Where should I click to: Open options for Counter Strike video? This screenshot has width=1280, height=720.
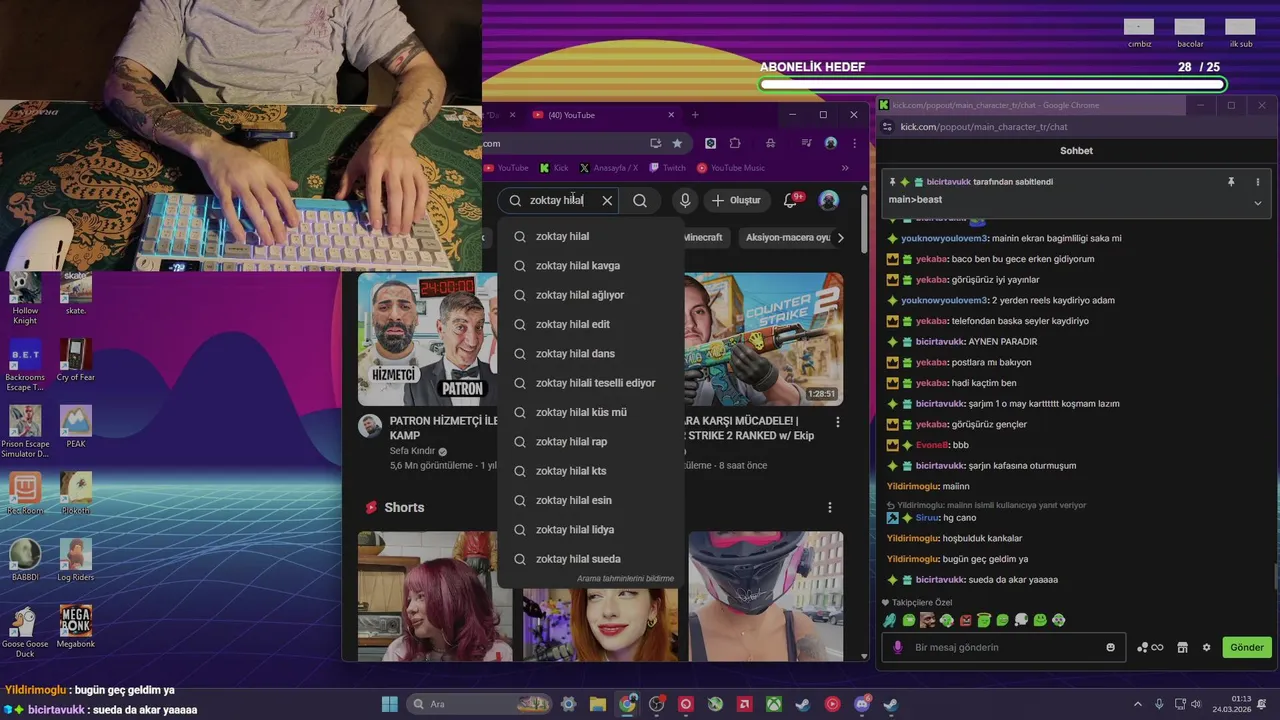tap(838, 423)
